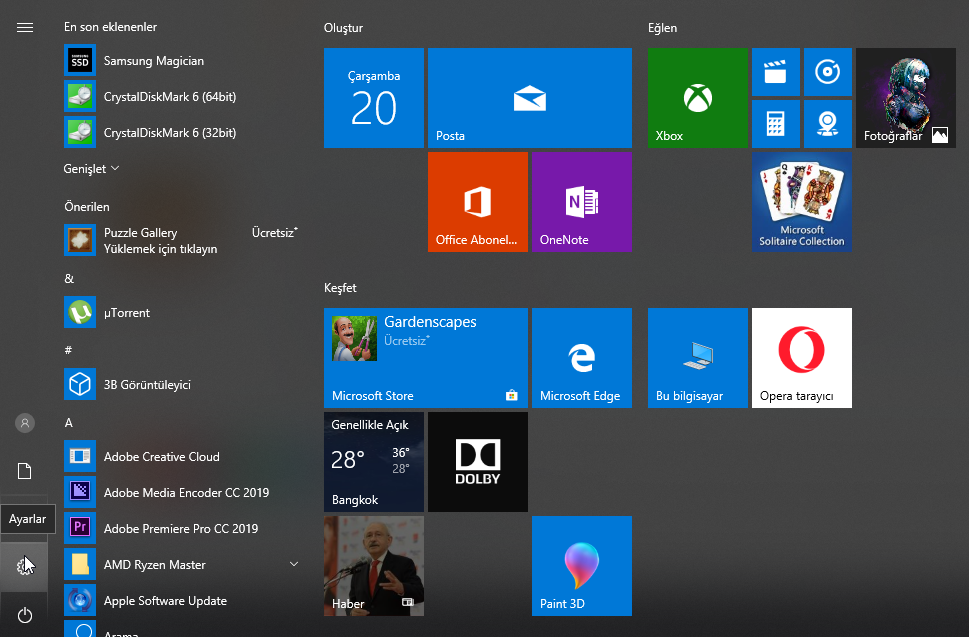Open Samsung Magician from recently added
969x637 pixels.
182,61
